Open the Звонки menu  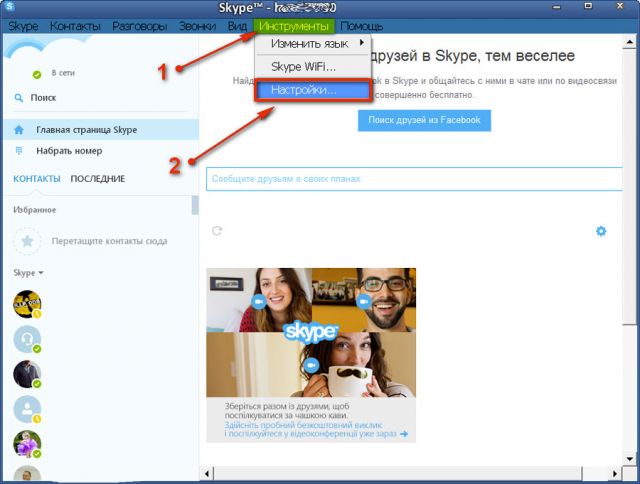[x=198, y=26]
